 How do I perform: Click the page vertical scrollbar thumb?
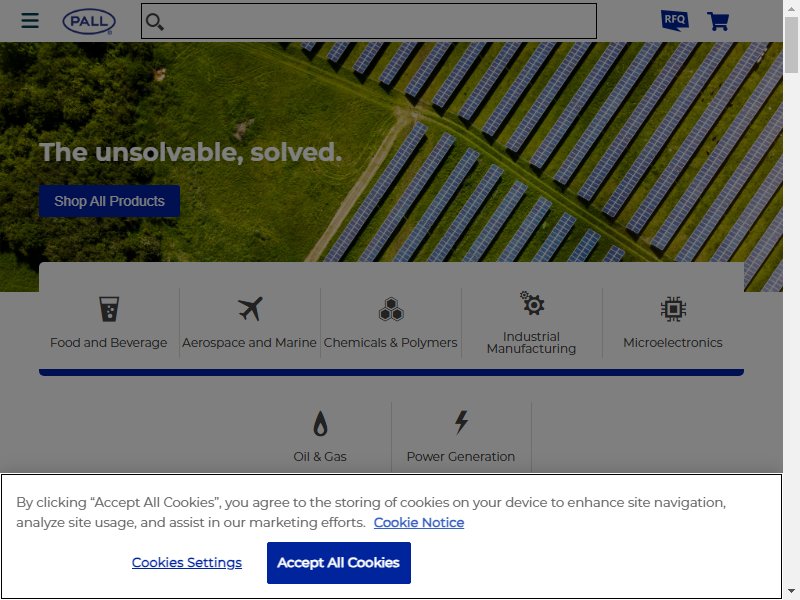(791, 45)
